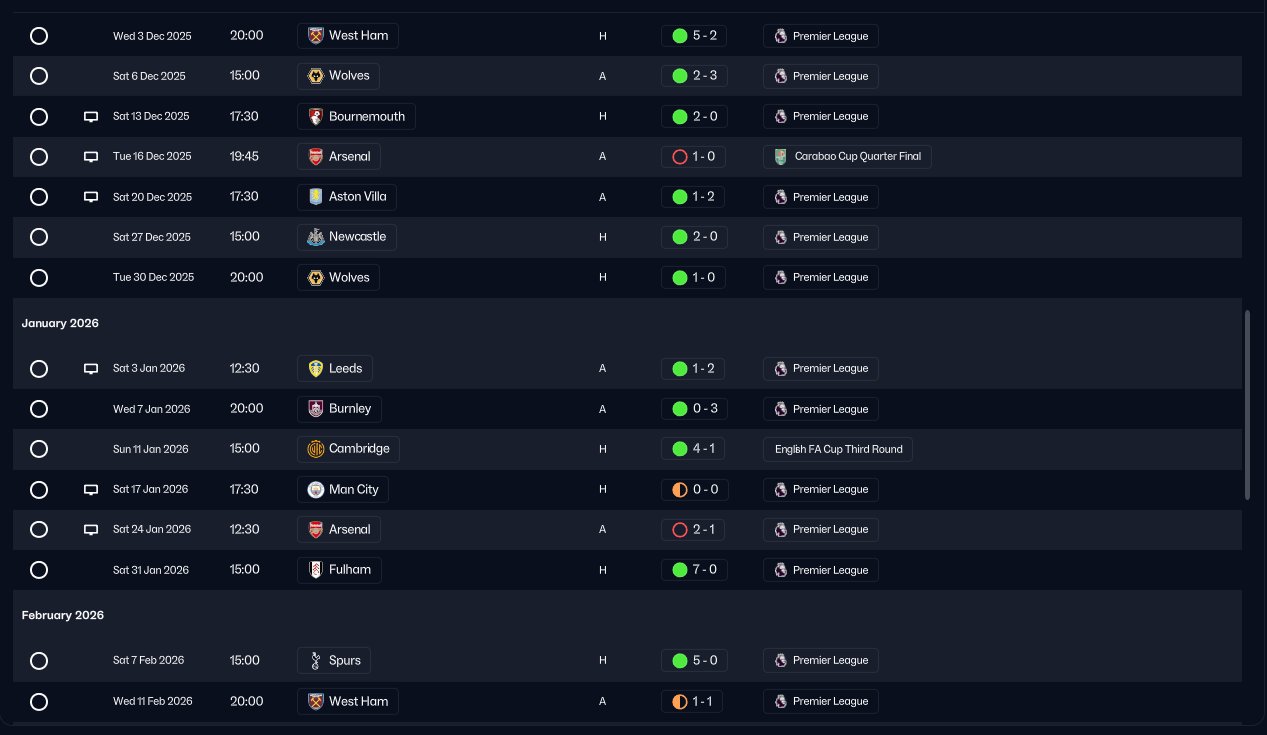Select the radio button for Aston Villa match
The height and width of the screenshot is (735, 1267).
[x=39, y=197]
